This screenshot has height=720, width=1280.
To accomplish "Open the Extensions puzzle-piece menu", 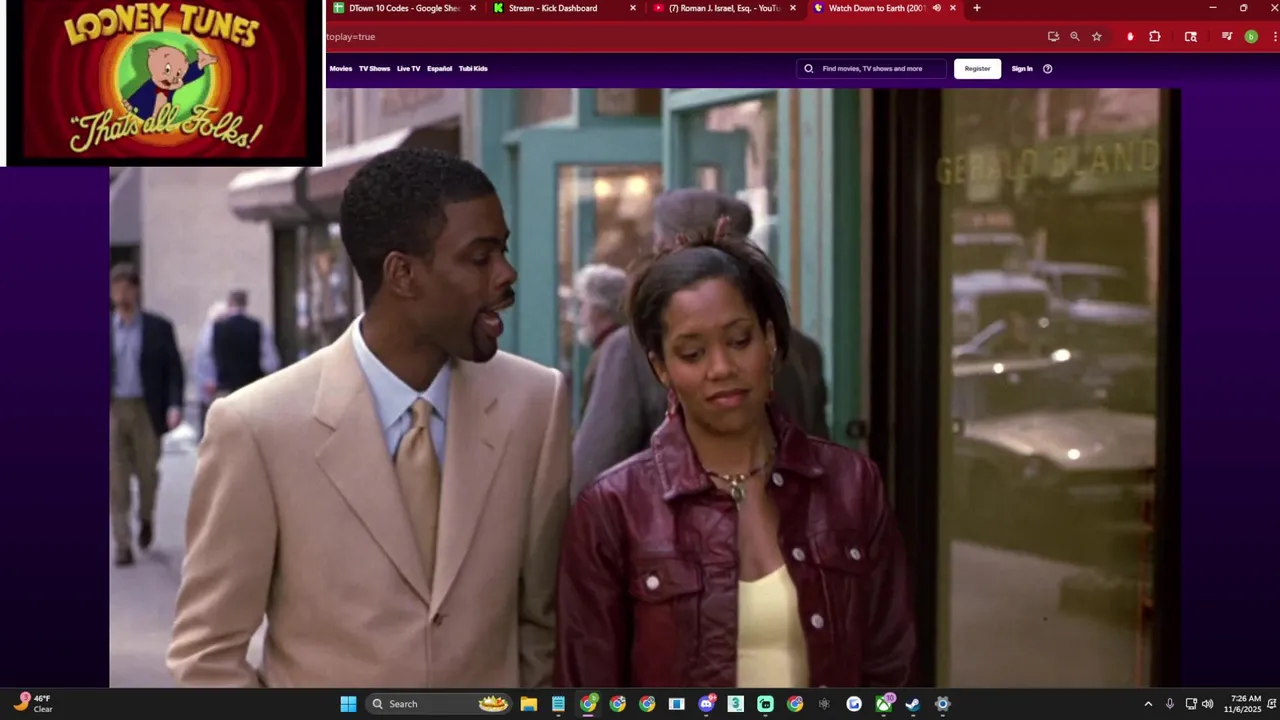I will (x=1155, y=37).
